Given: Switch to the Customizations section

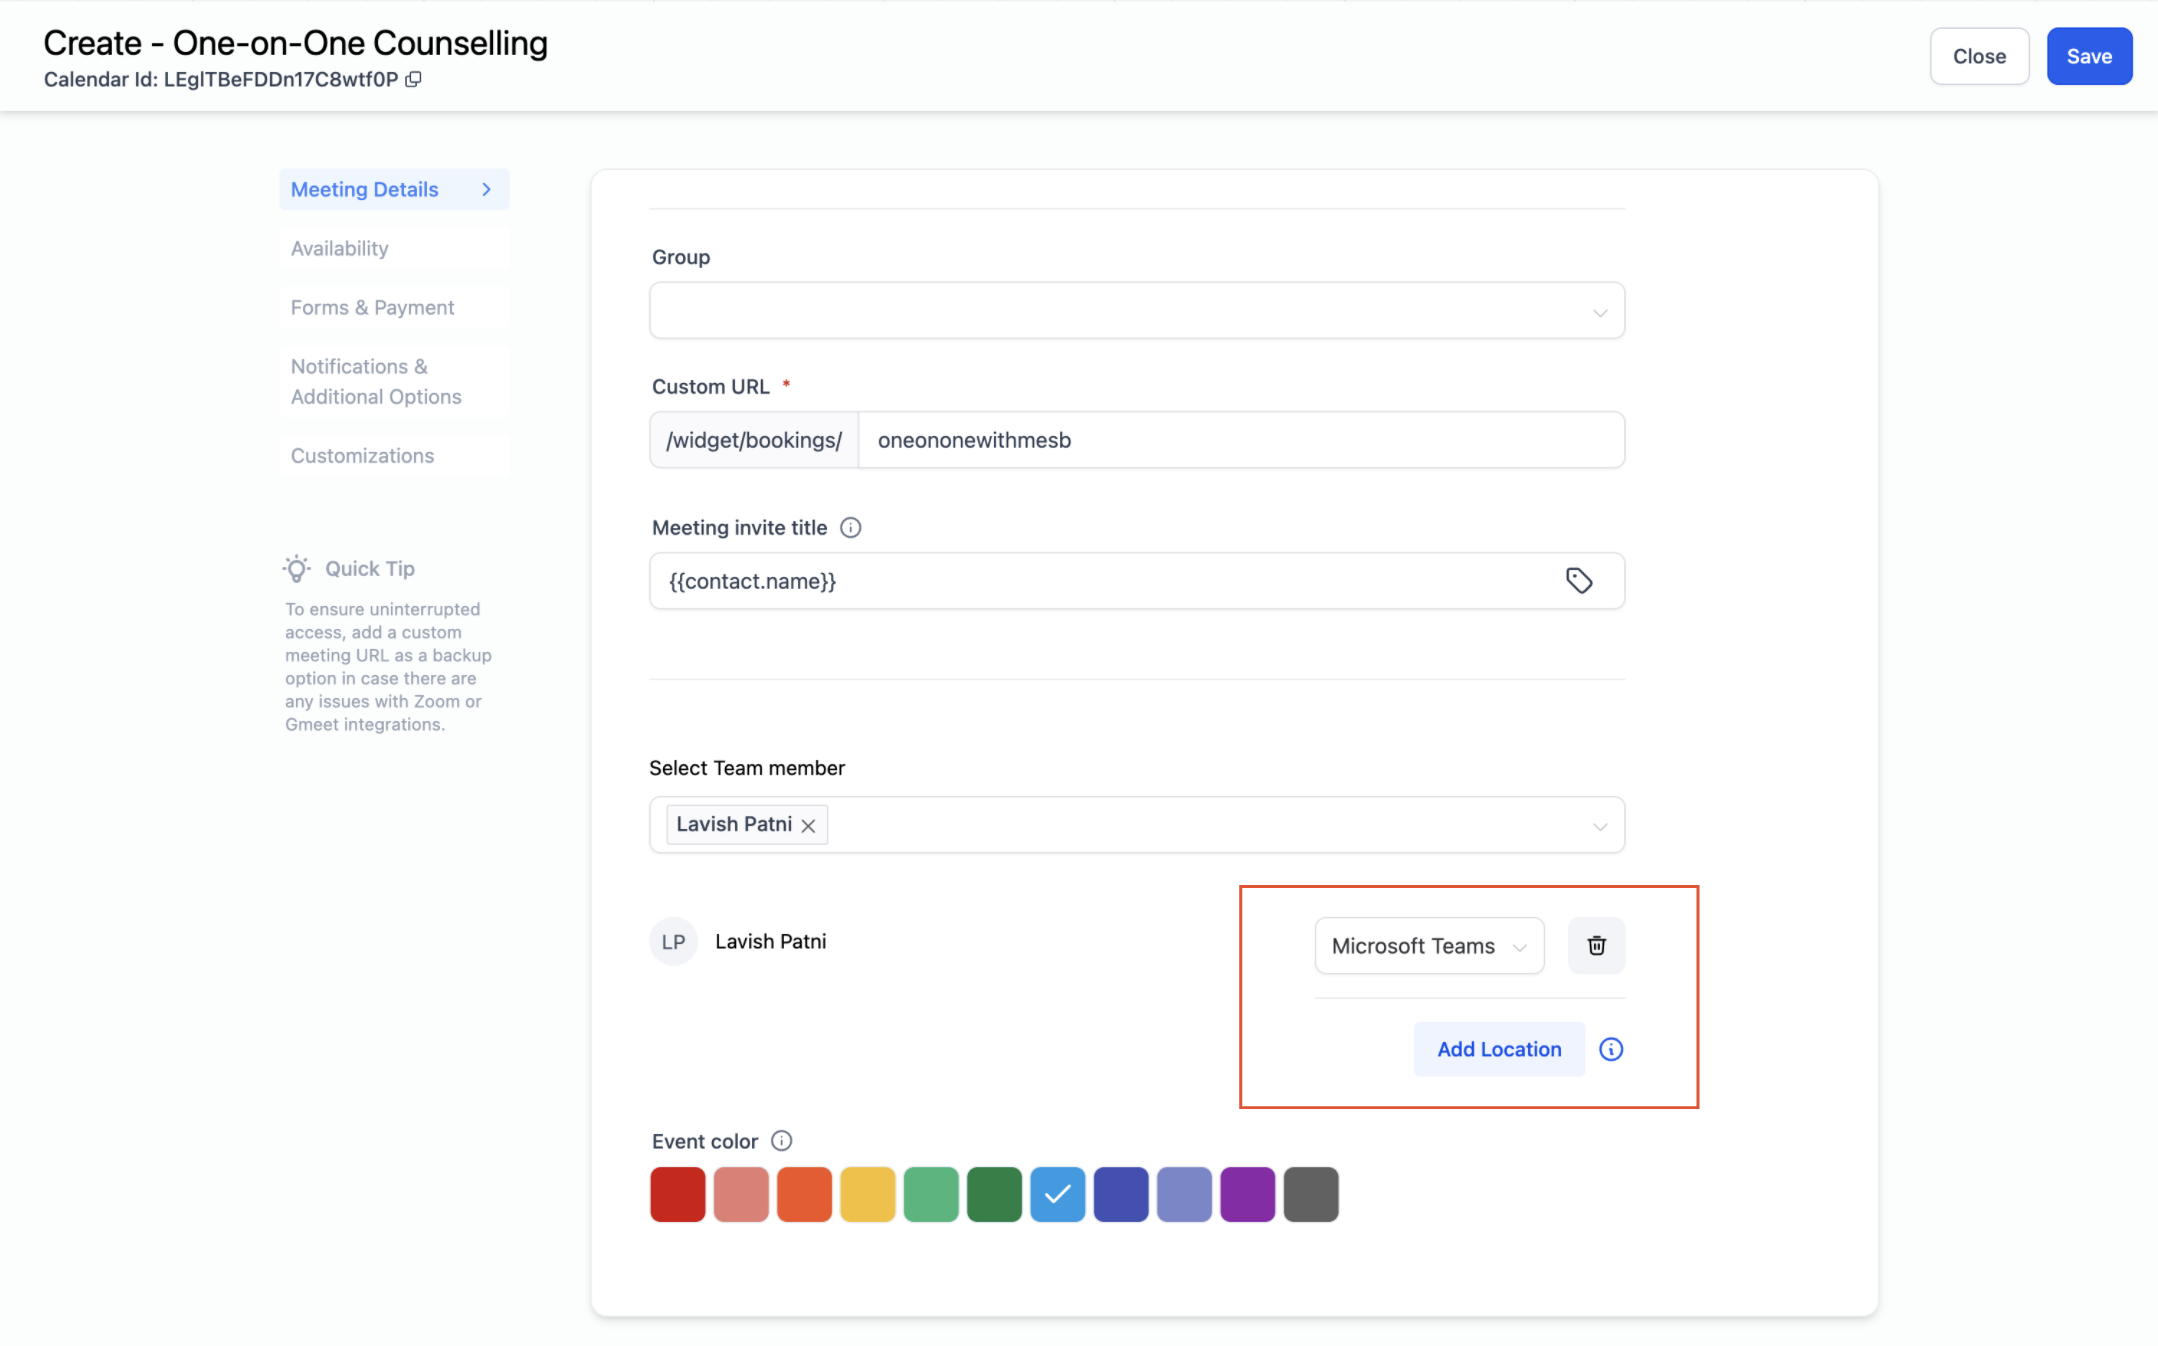Looking at the screenshot, I should (x=362, y=456).
